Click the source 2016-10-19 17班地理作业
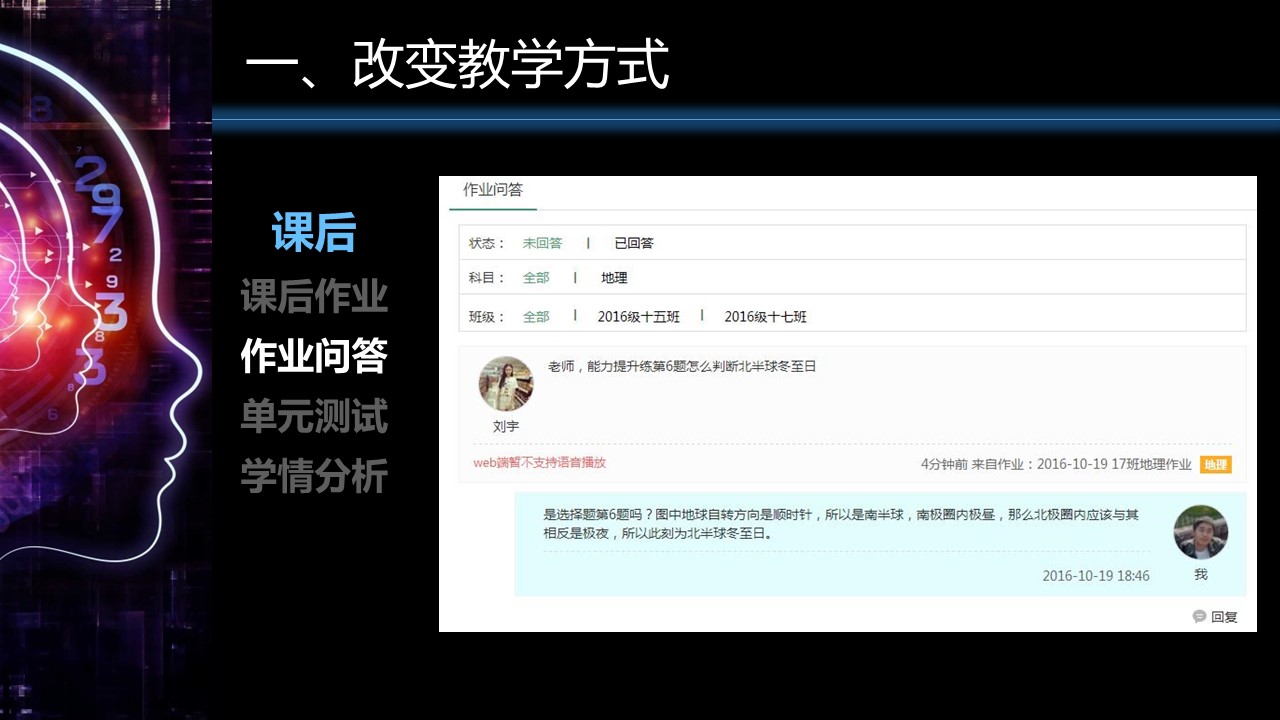1280x720 pixels. coord(1114,464)
